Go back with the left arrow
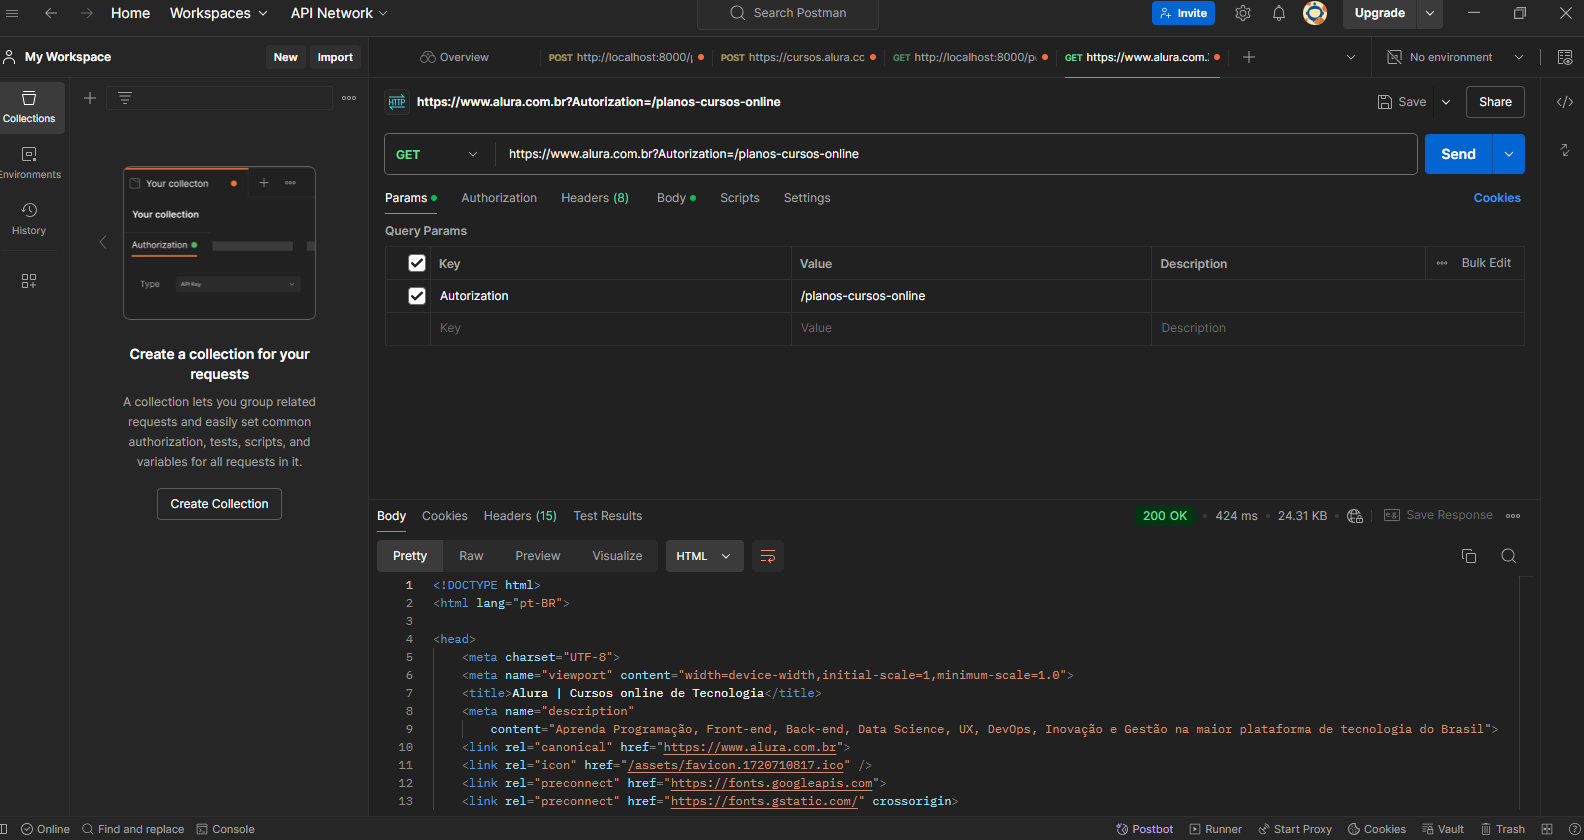The image size is (1584, 840). 51,13
